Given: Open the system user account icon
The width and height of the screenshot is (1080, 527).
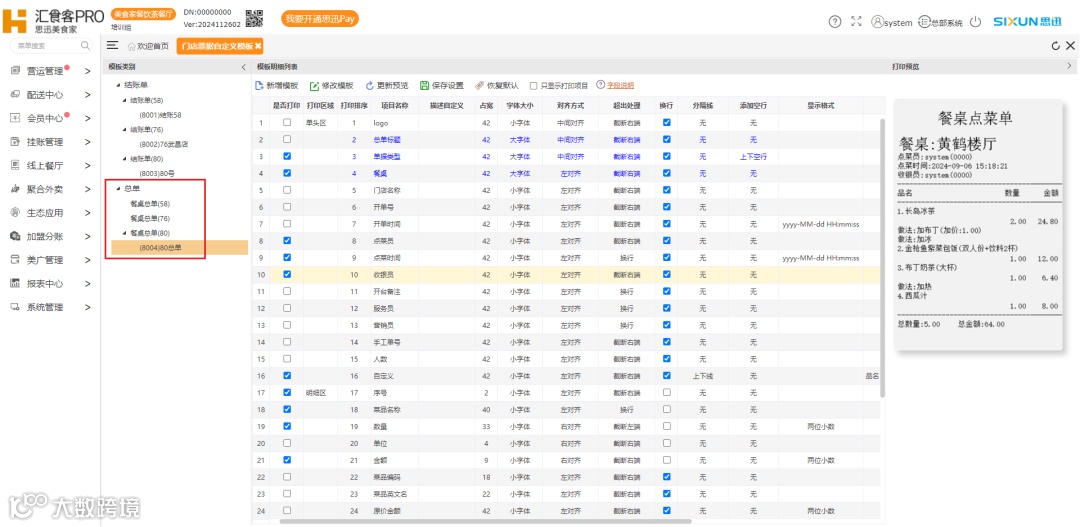Looking at the screenshot, I should coord(877,22).
